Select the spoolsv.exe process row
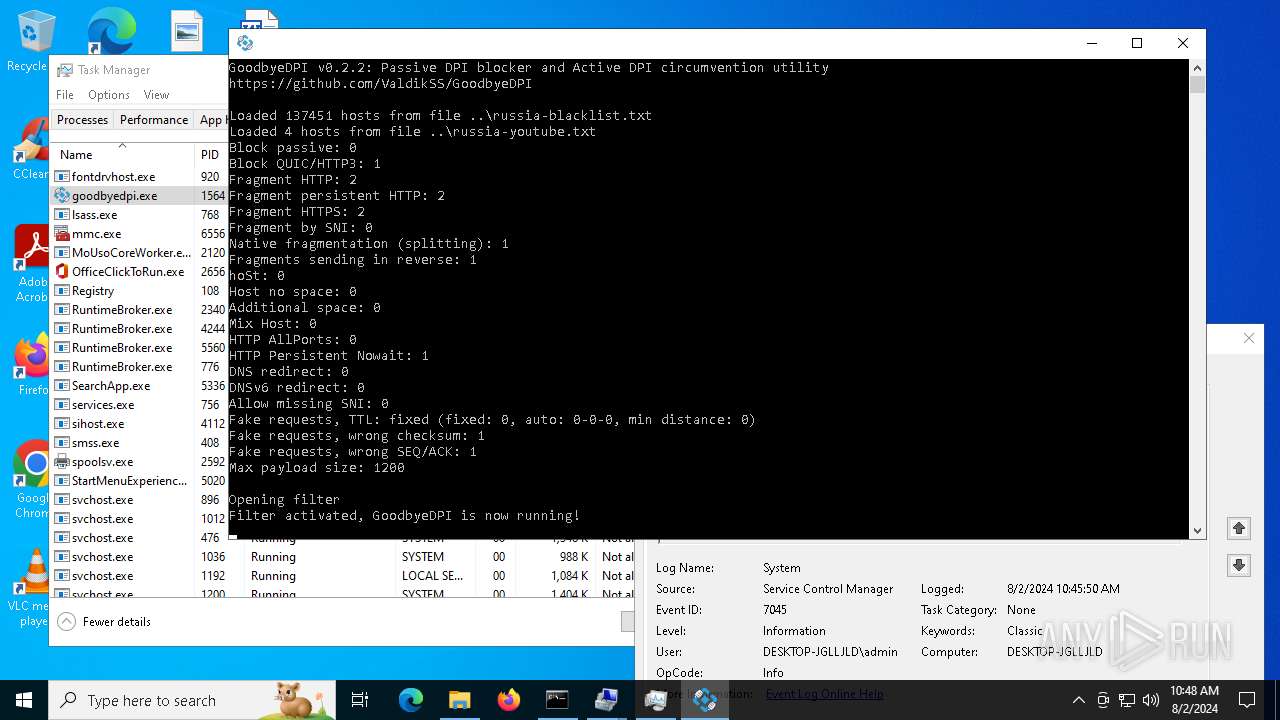 (x=139, y=462)
